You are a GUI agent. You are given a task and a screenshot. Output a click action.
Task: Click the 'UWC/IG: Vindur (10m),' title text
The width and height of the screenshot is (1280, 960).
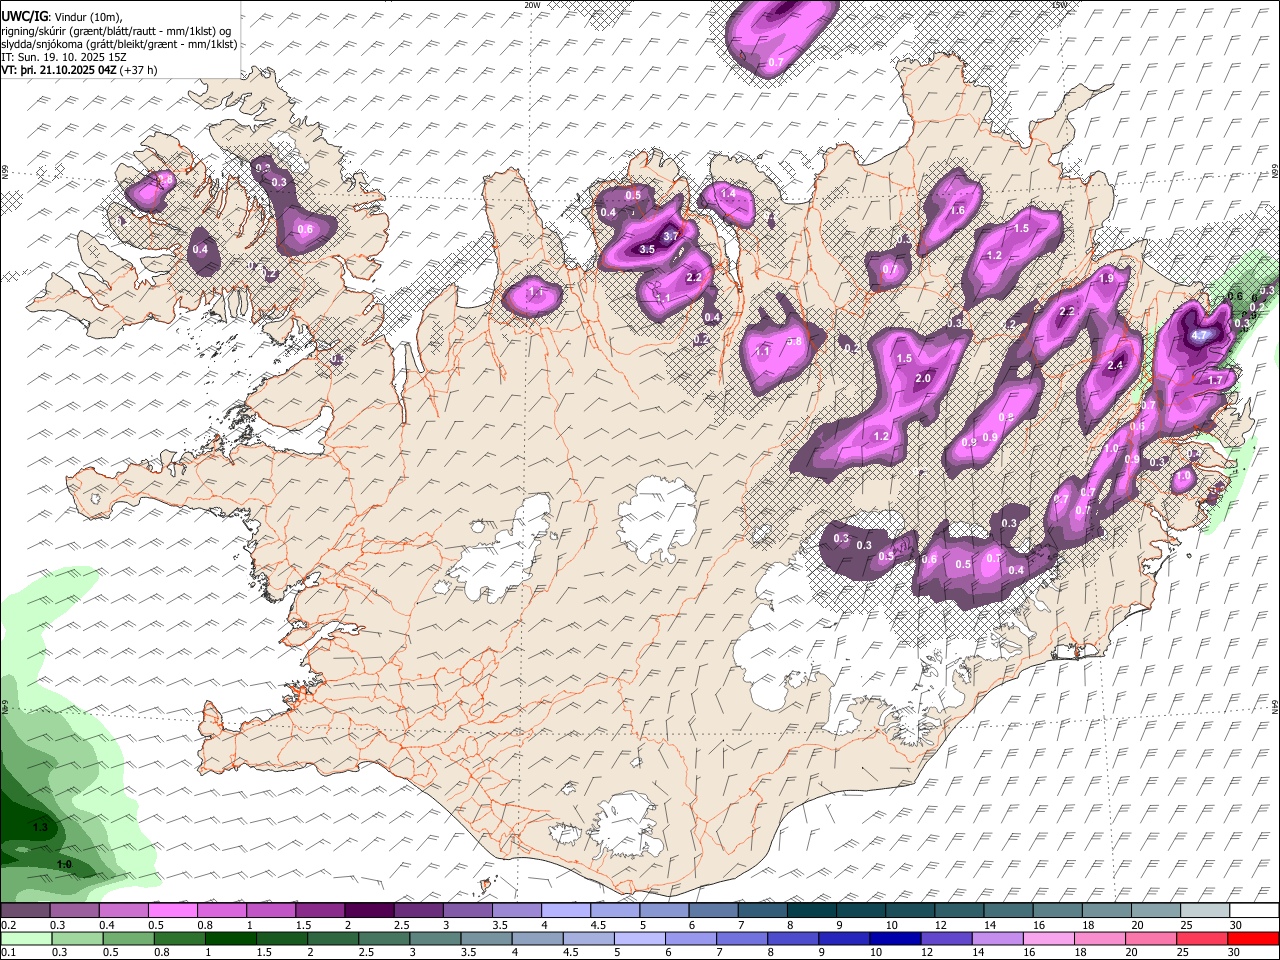point(62,16)
